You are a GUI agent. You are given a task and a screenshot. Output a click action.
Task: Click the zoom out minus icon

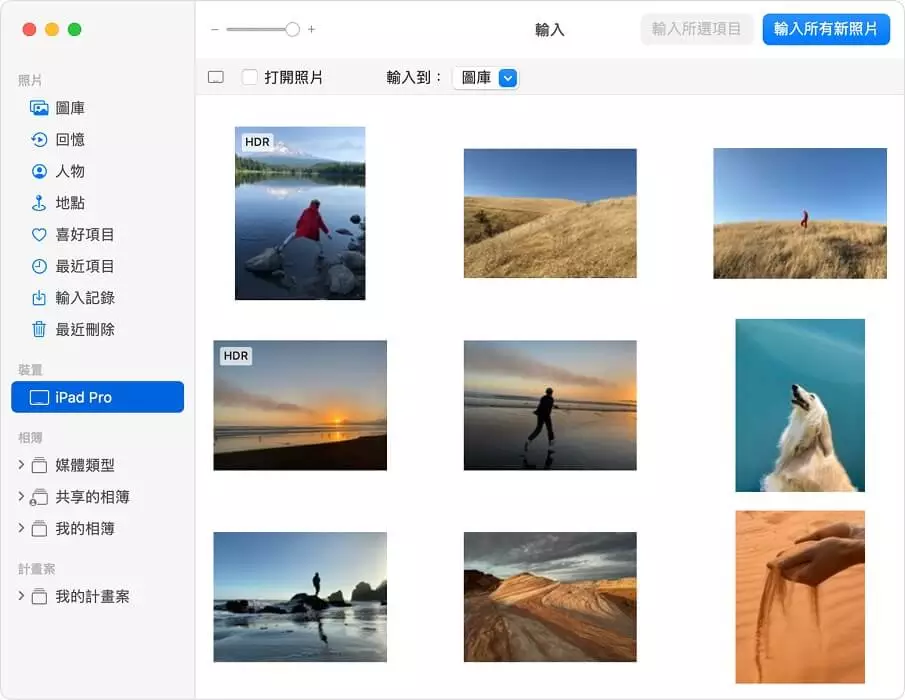(215, 30)
